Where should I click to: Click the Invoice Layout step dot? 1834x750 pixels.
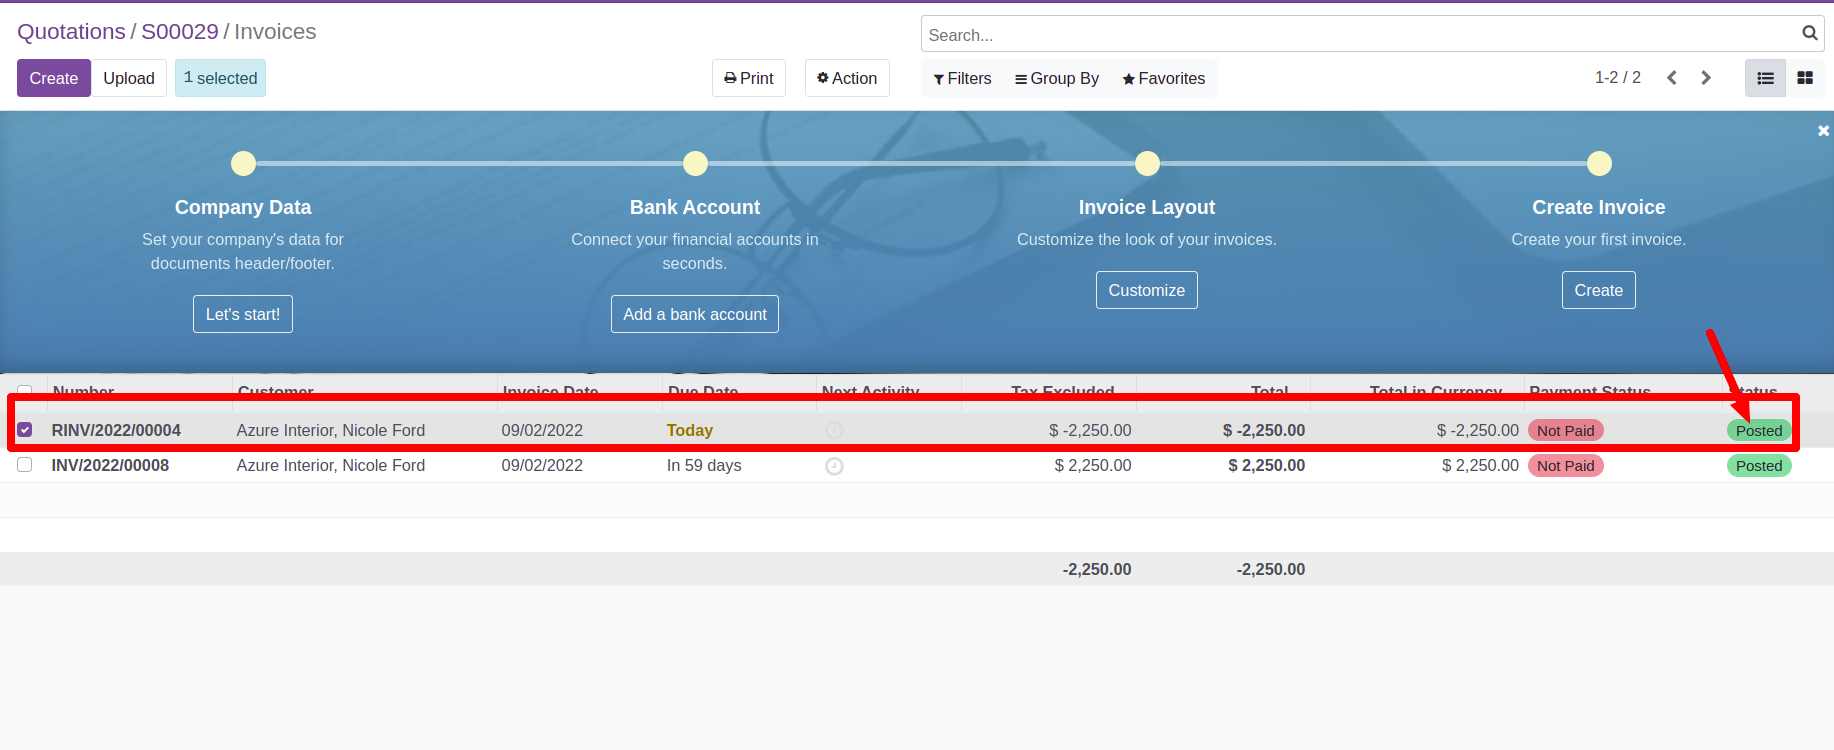(1147, 163)
